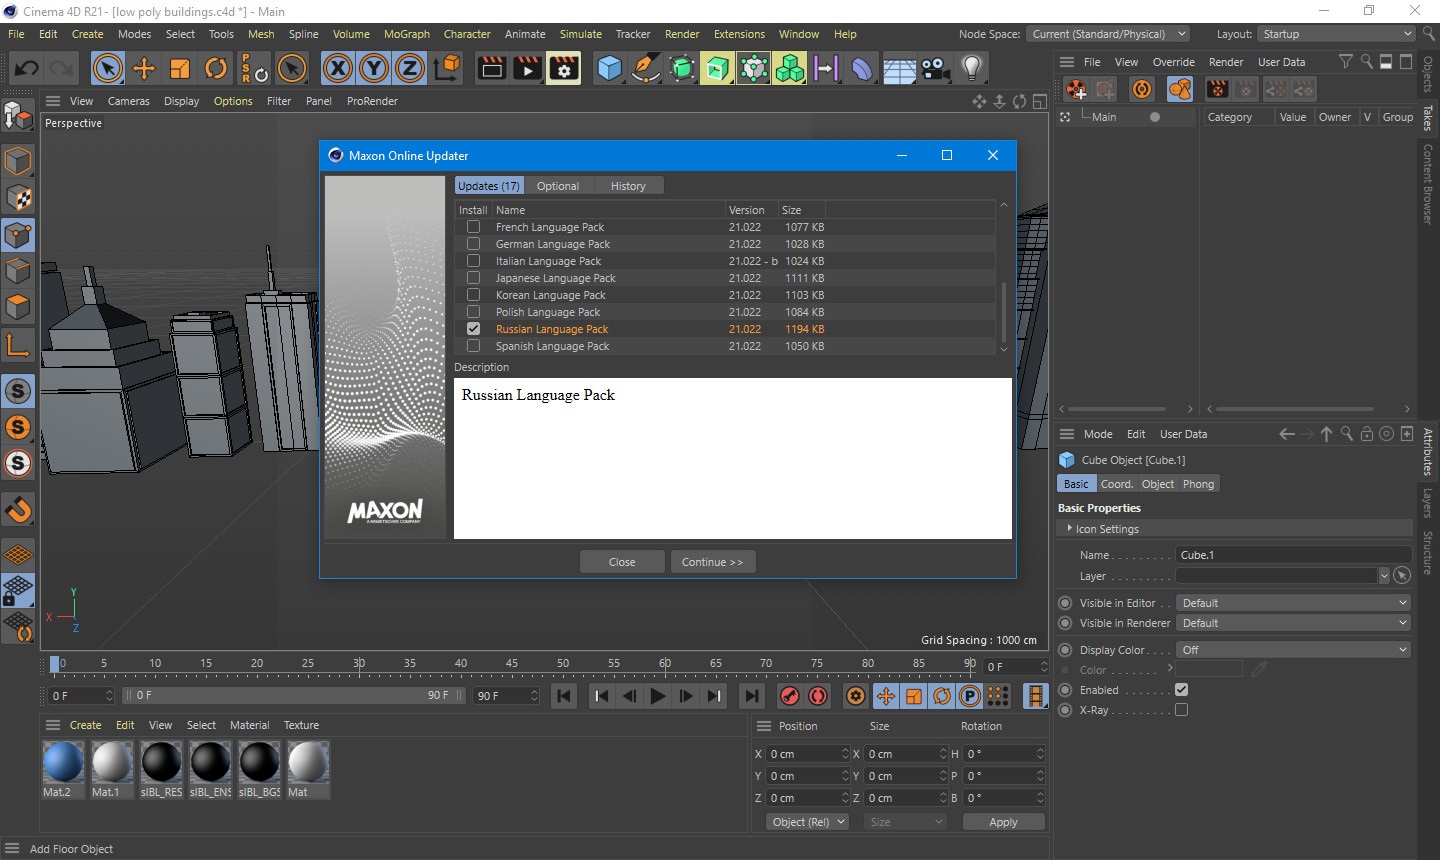Click the Floor environment icon
Viewport: 1440px width, 860px height.
(899, 68)
